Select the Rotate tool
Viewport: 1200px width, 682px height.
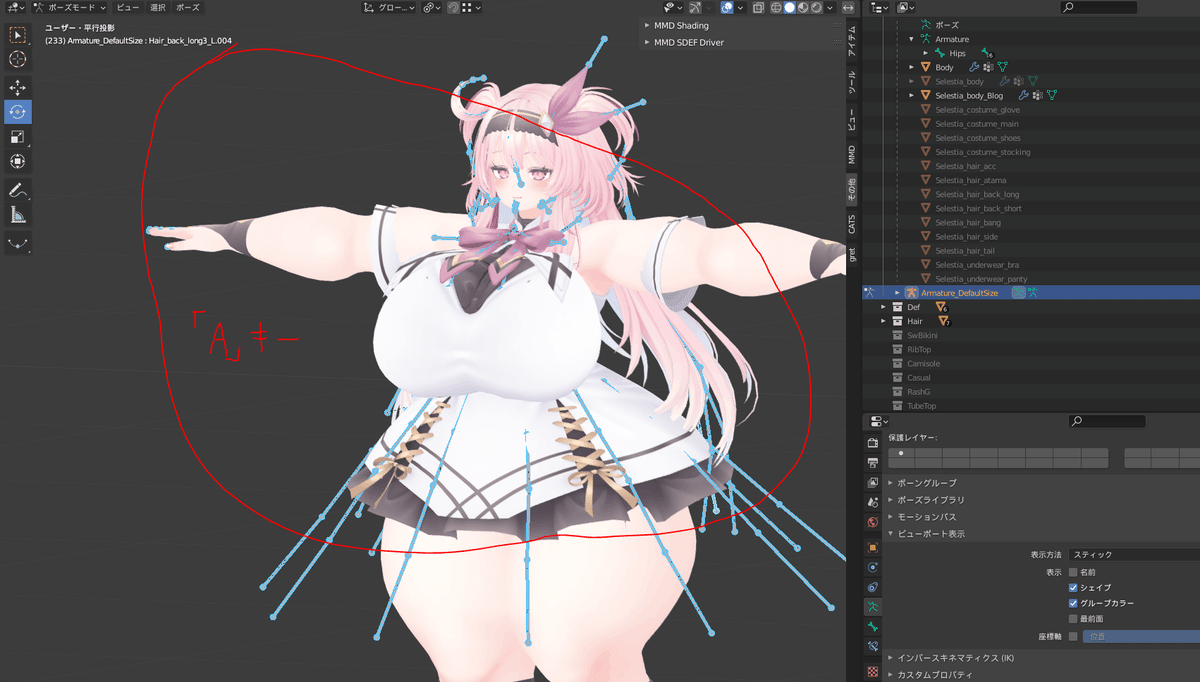tap(18, 112)
